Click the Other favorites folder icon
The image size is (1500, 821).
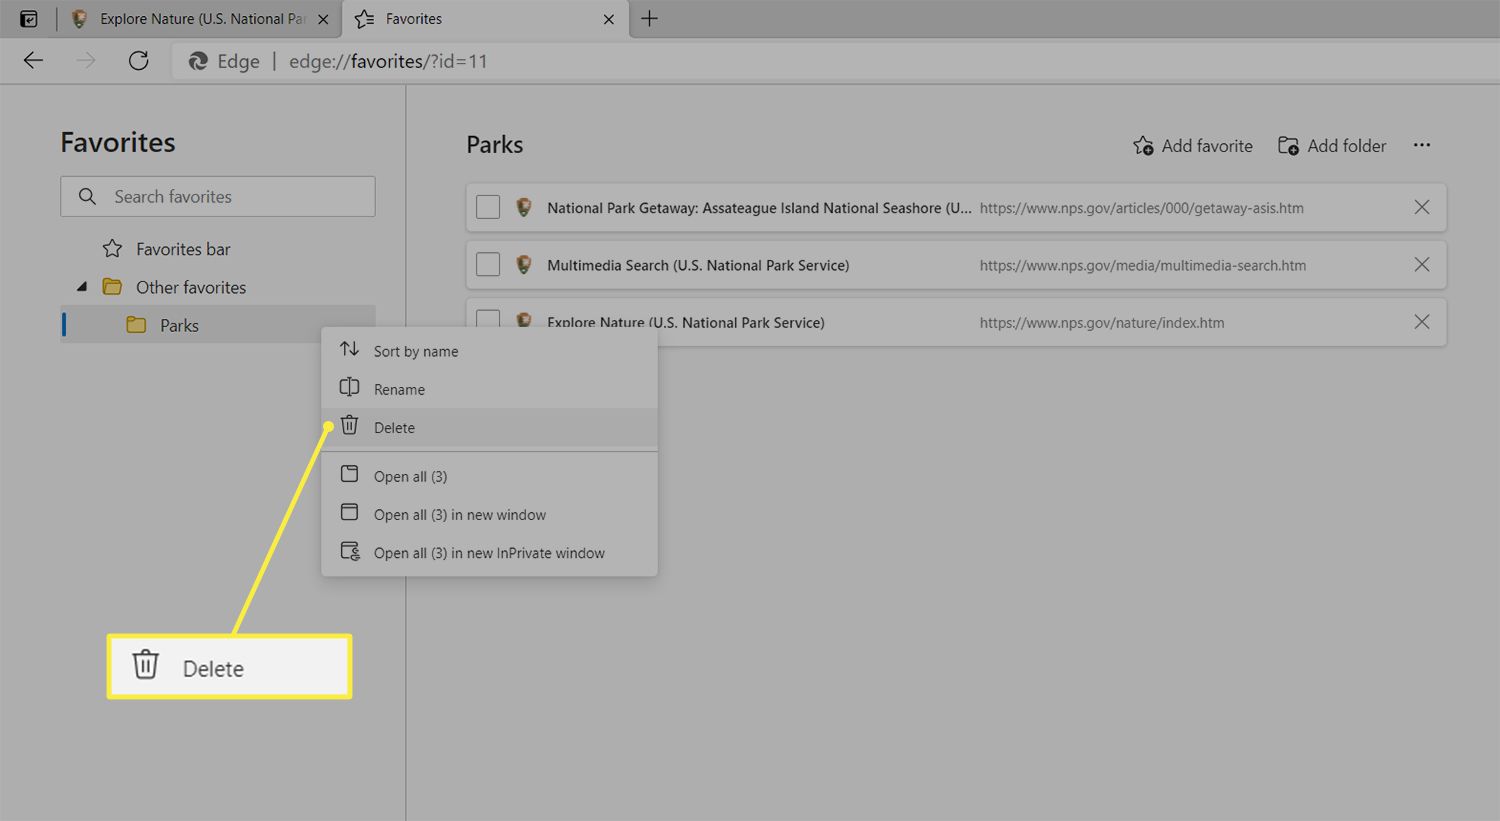(x=112, y=287)
